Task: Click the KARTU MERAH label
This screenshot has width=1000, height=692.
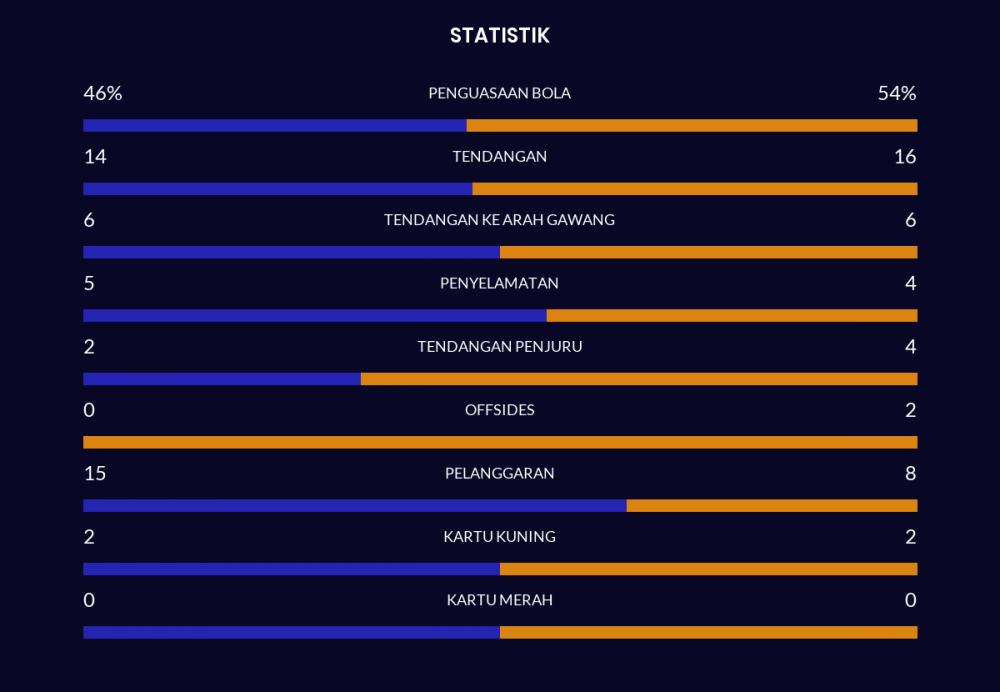Action: pyautogui.click(x=499, y=600)
